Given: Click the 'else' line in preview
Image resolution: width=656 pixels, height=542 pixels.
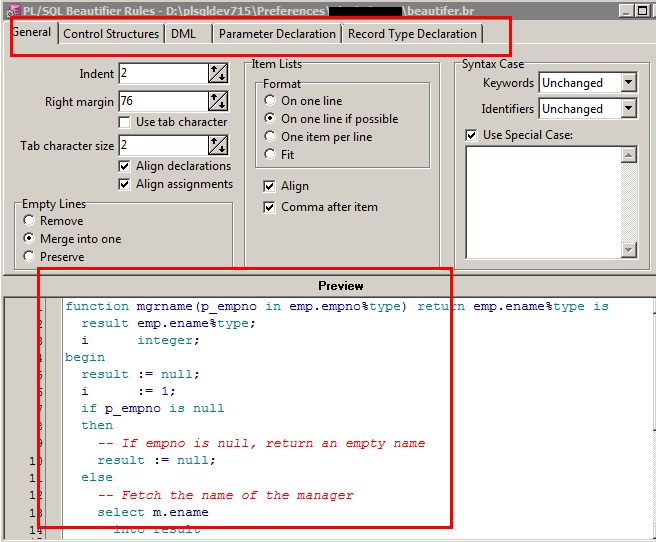Looking at the screenshot, I should click(97, 477).
